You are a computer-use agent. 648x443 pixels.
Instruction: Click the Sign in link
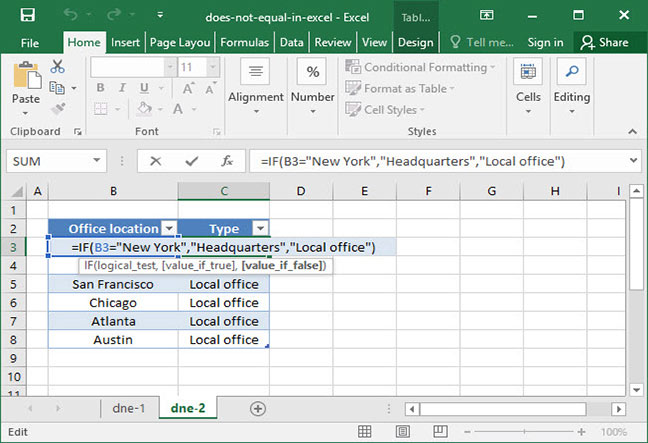(545, 43)
